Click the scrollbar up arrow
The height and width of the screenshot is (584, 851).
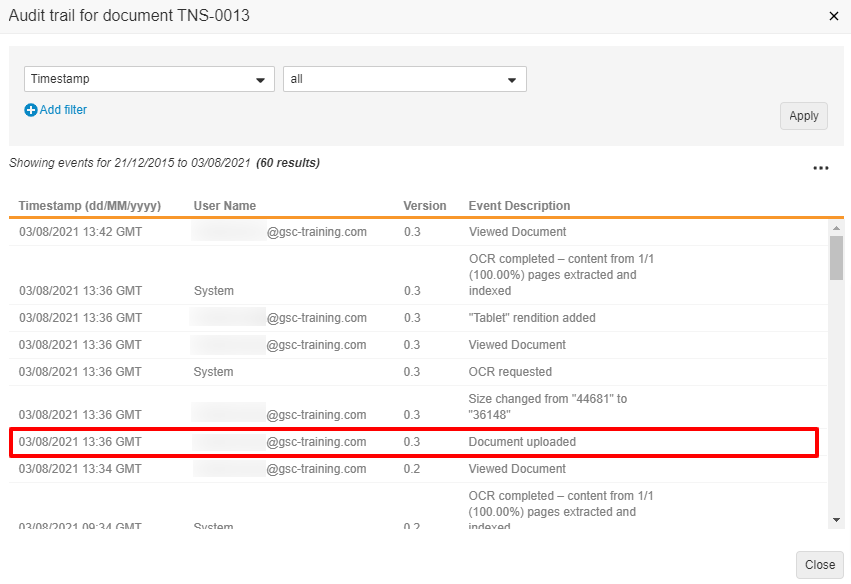836,228
